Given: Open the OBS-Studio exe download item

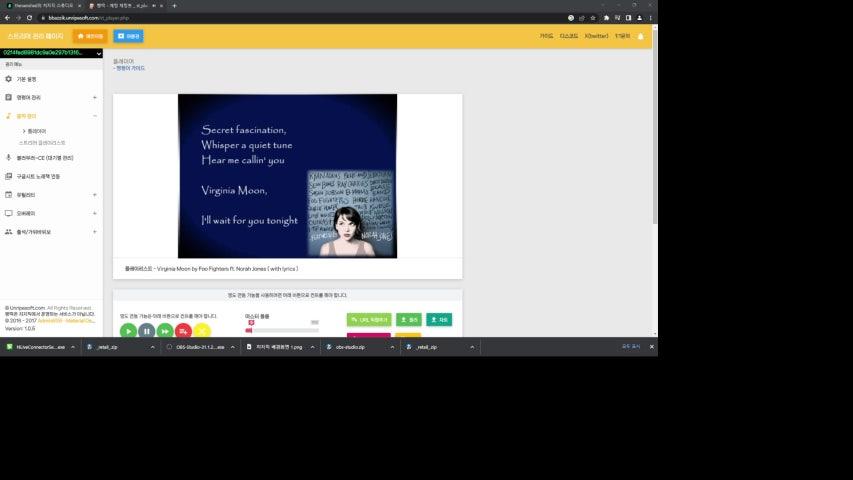Looking at the screenshot, I should click(x=196, y=347).
